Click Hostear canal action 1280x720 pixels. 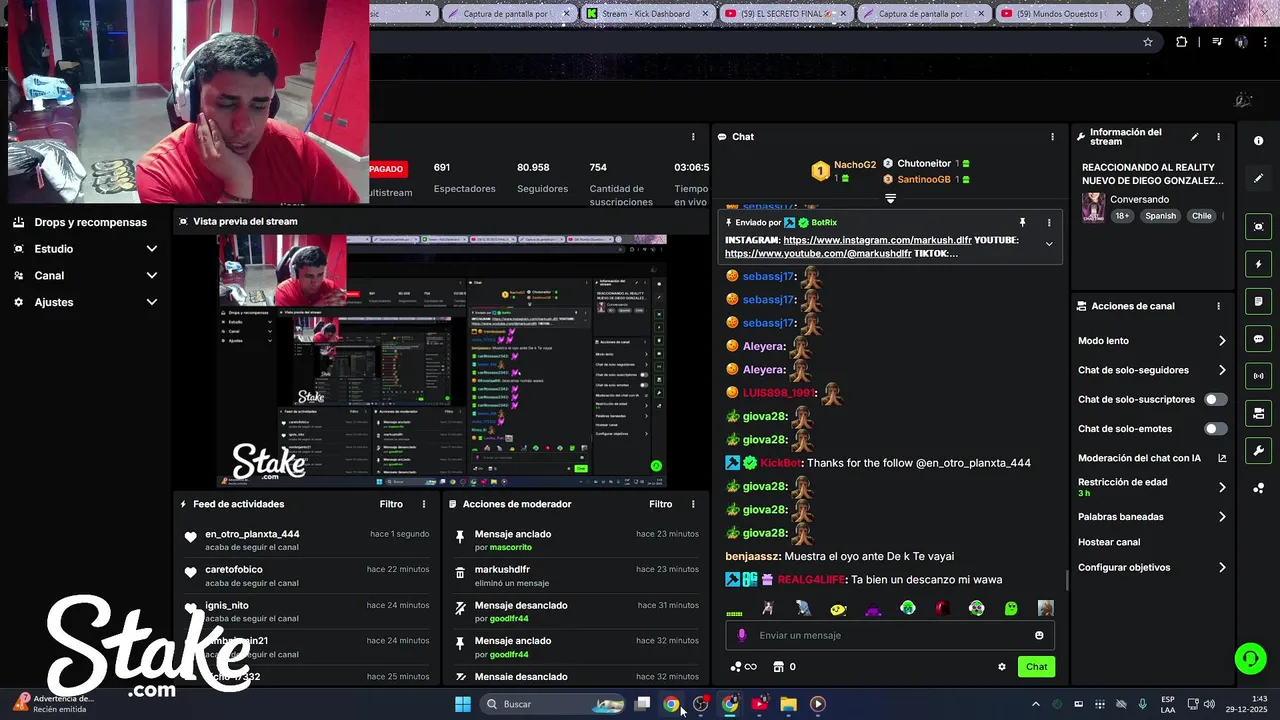point(1109,542)
